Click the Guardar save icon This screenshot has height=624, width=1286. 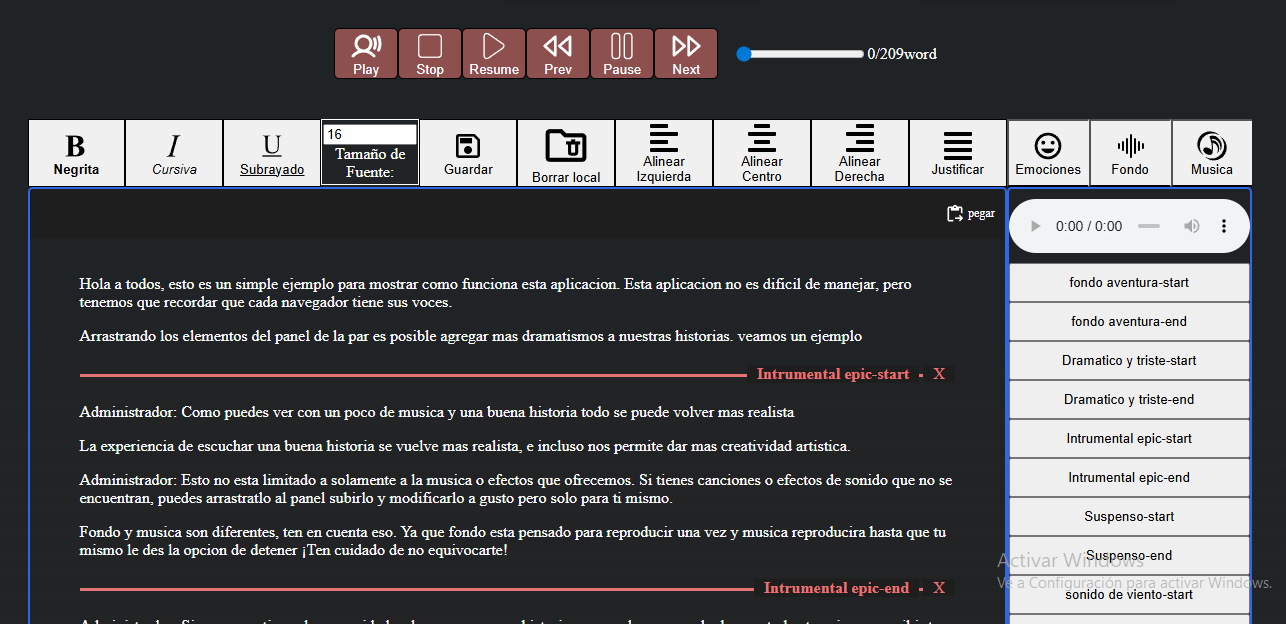click(468, 152)
